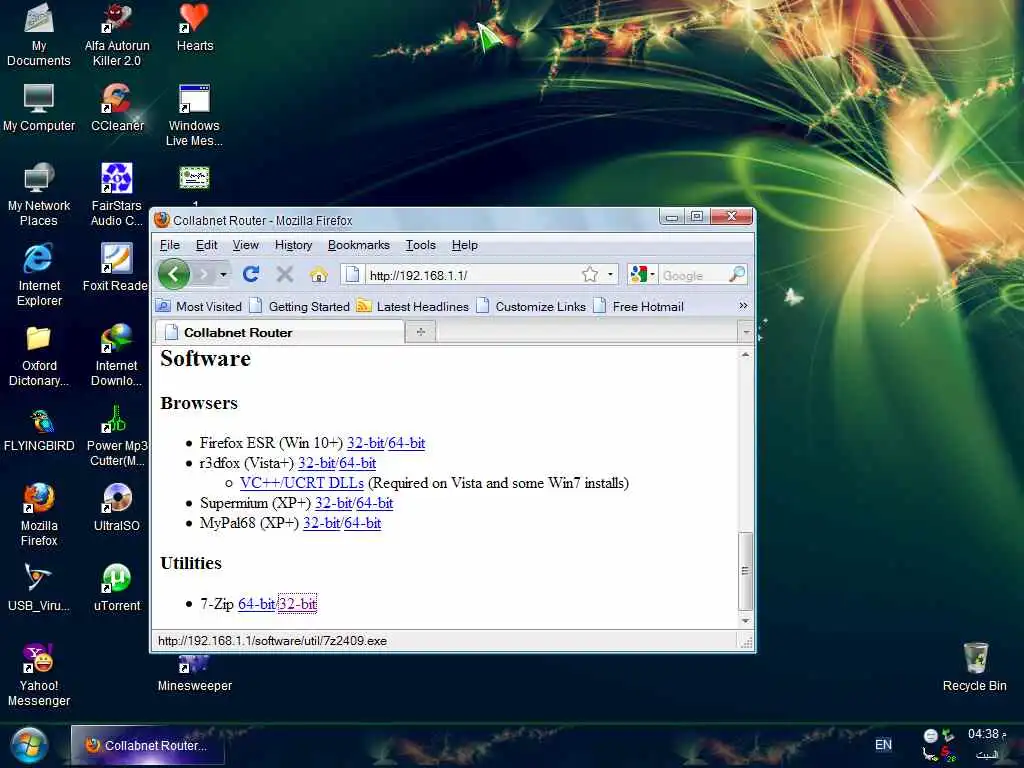Download Supermium 32-bit link
Image resolution: width=1024 pixels, height=768 pixels.
point(334,503)
